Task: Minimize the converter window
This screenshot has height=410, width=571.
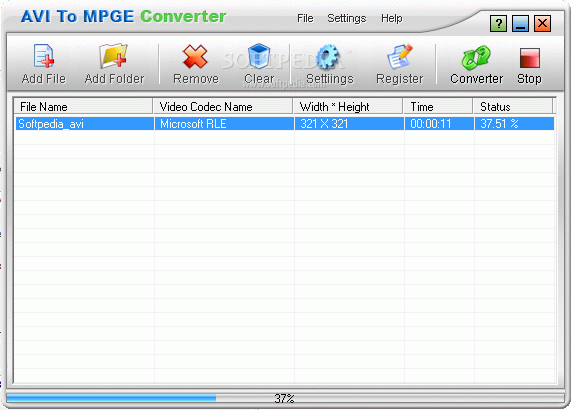Action: pyautogui.click(x=520, y=24)
